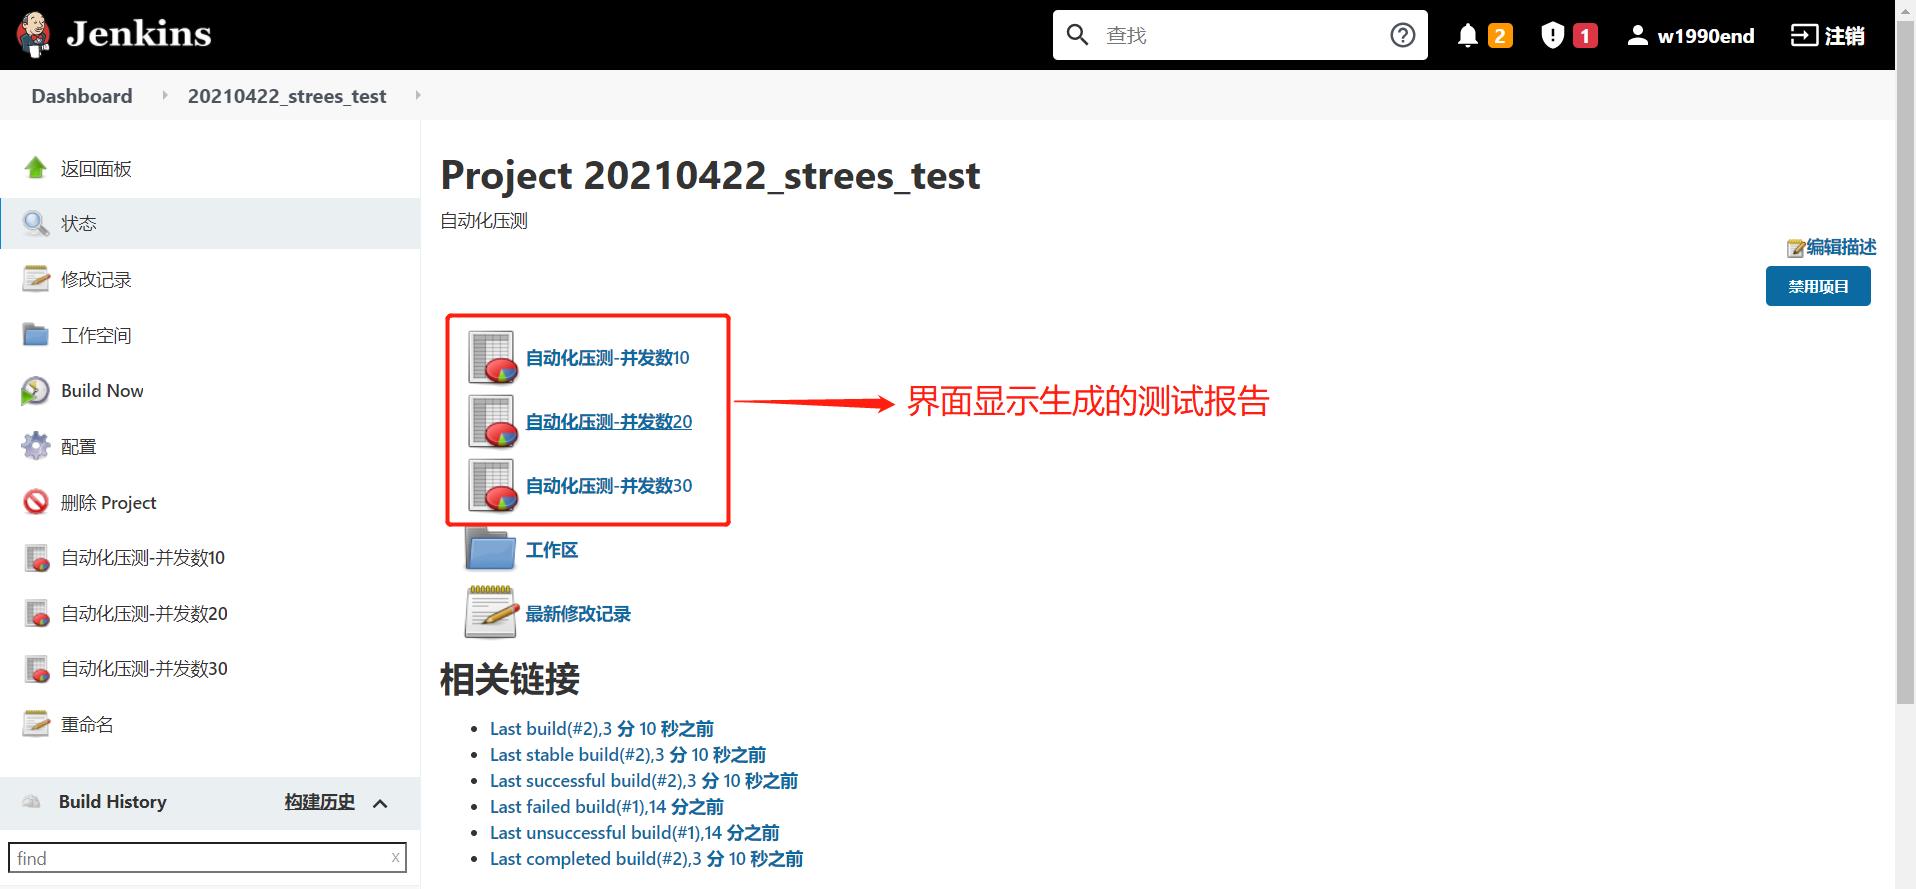This screenshot has height=889, width=1916.
Task: Click the 编辑描述 edit icon
Action: (1796, 248)
